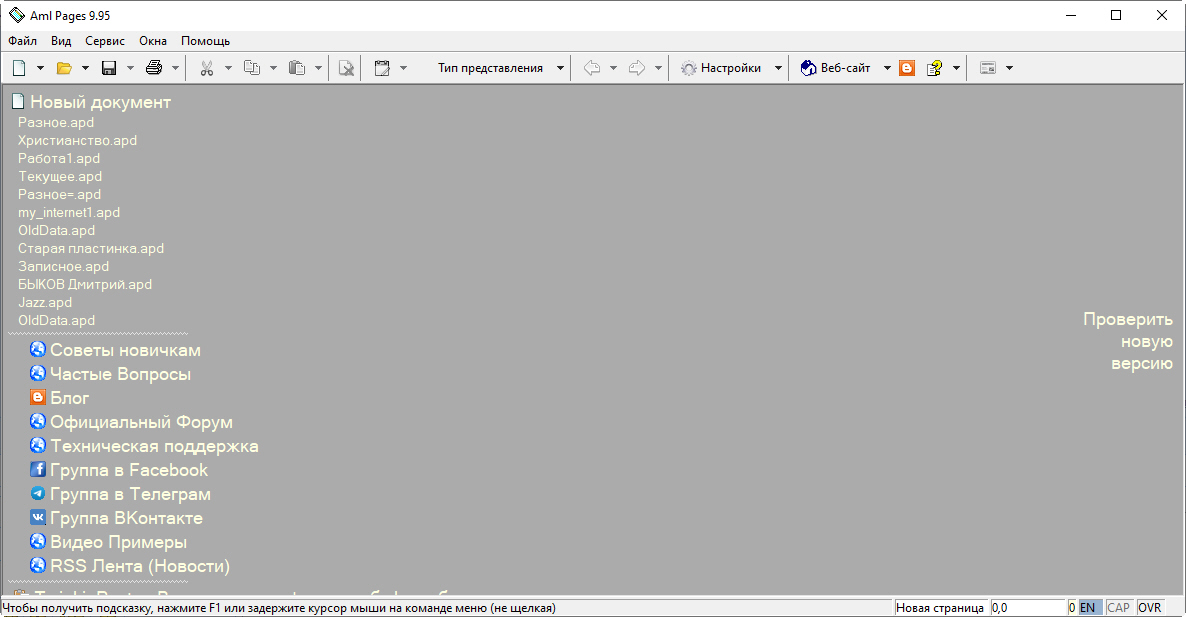The height and width of the screenshot is (617, 1186).
Task: Open the Официальный Форум link
Action: point(141,422)
